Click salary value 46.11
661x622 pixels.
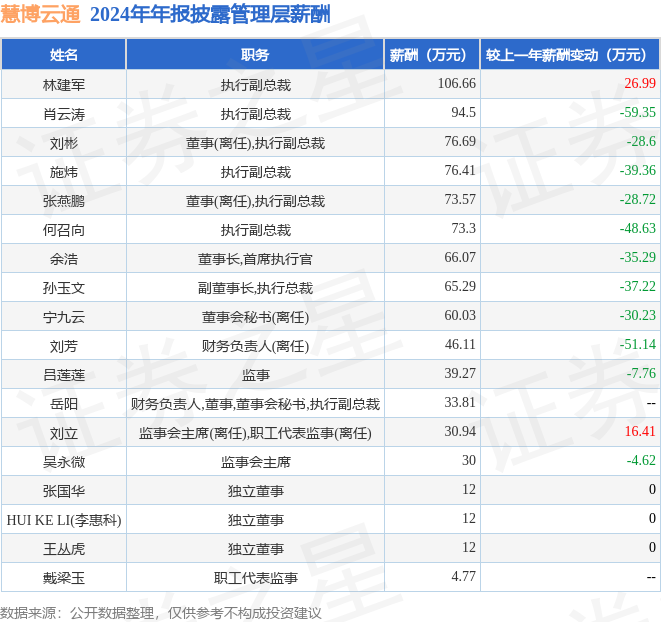[460, 344]
